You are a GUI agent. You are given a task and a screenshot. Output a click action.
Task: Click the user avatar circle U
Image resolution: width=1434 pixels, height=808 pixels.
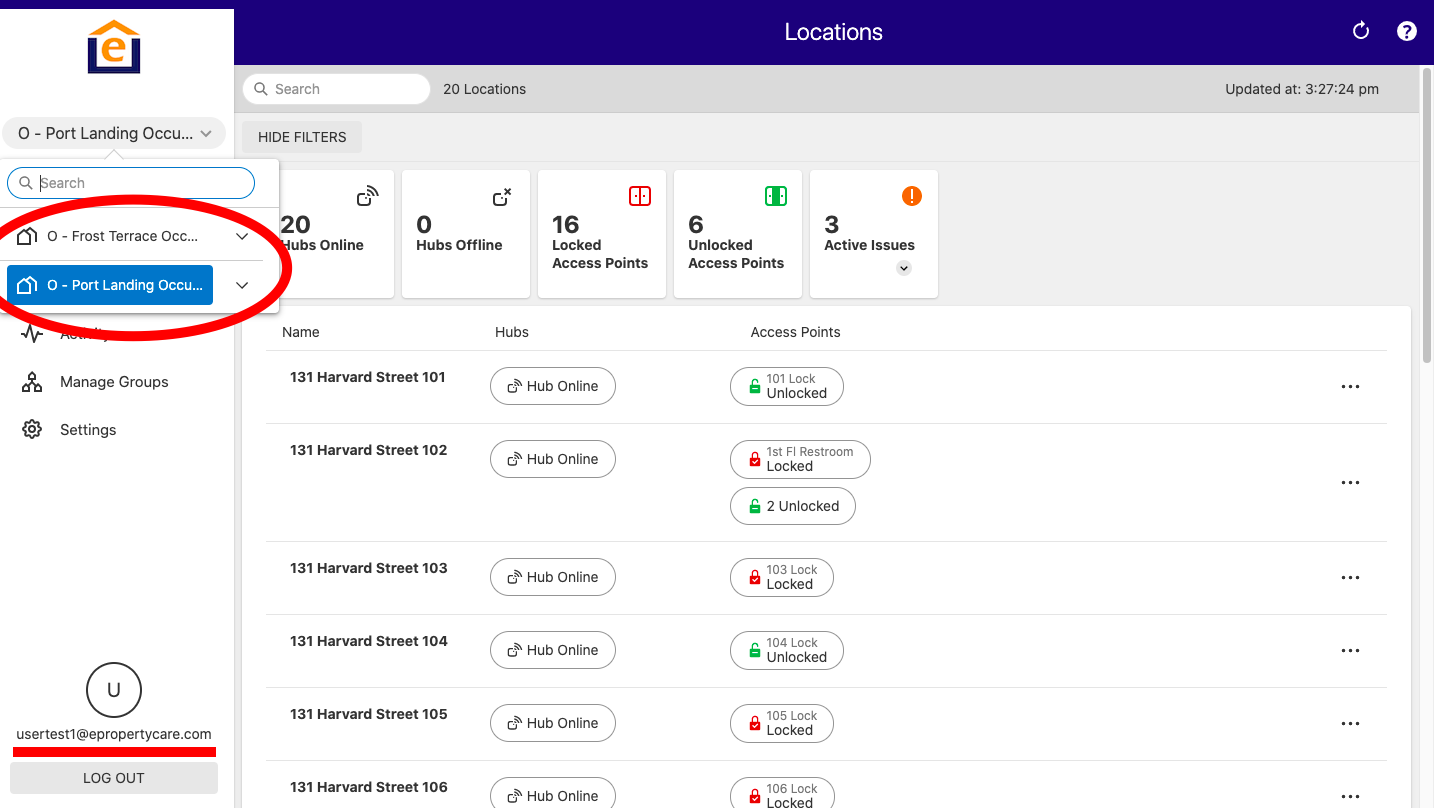(x=114, y=690)
